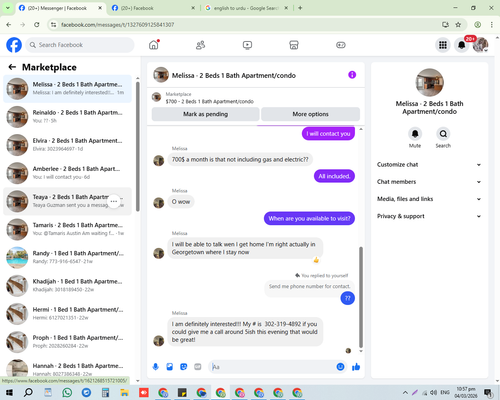Expand Customize chat section

click(429, 165)
